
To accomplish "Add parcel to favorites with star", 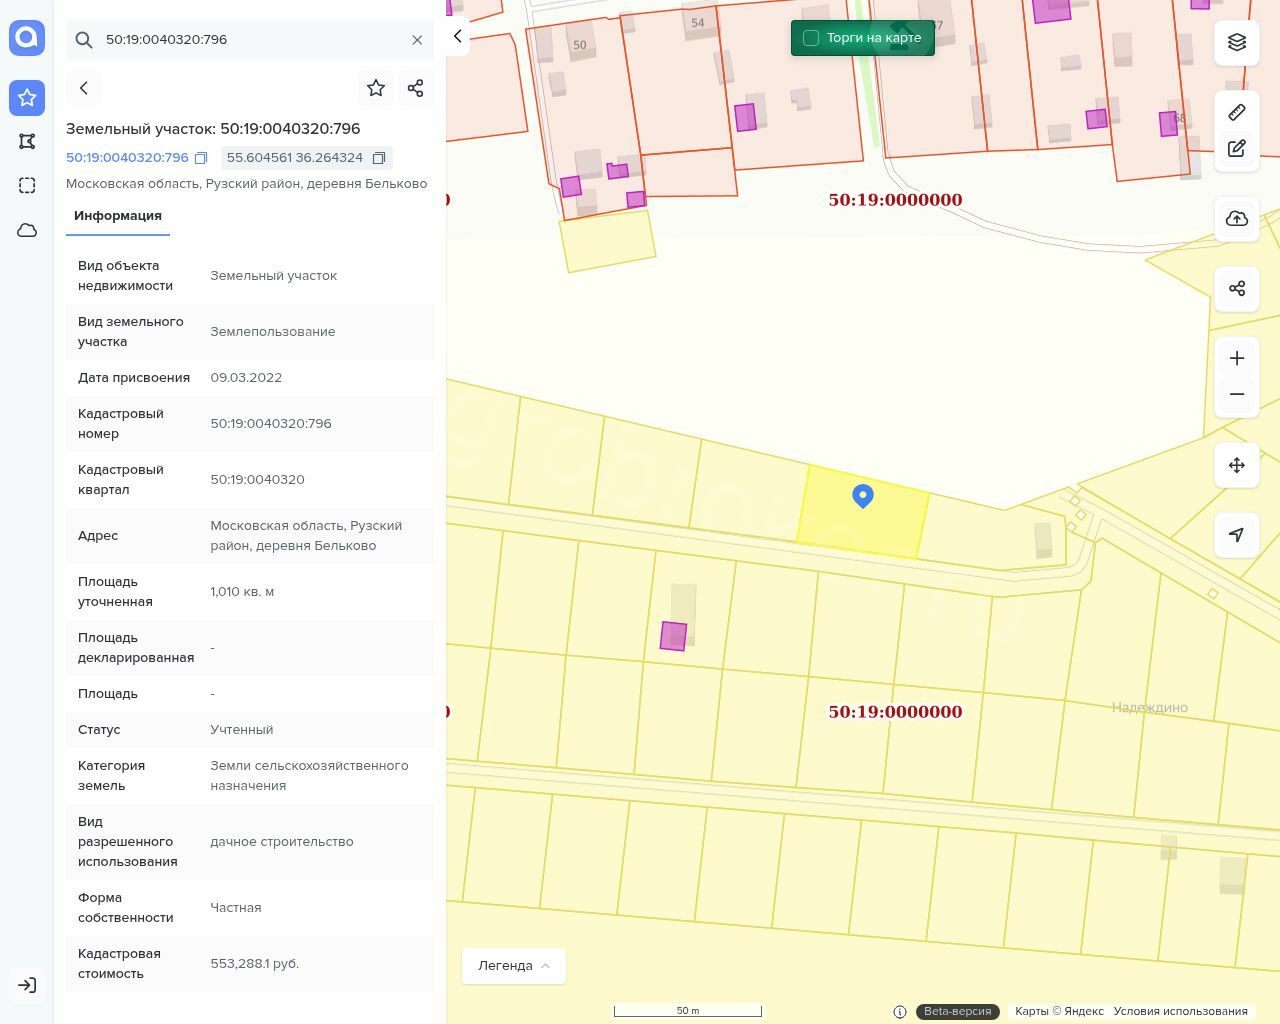I will click(x=376, y=88).
